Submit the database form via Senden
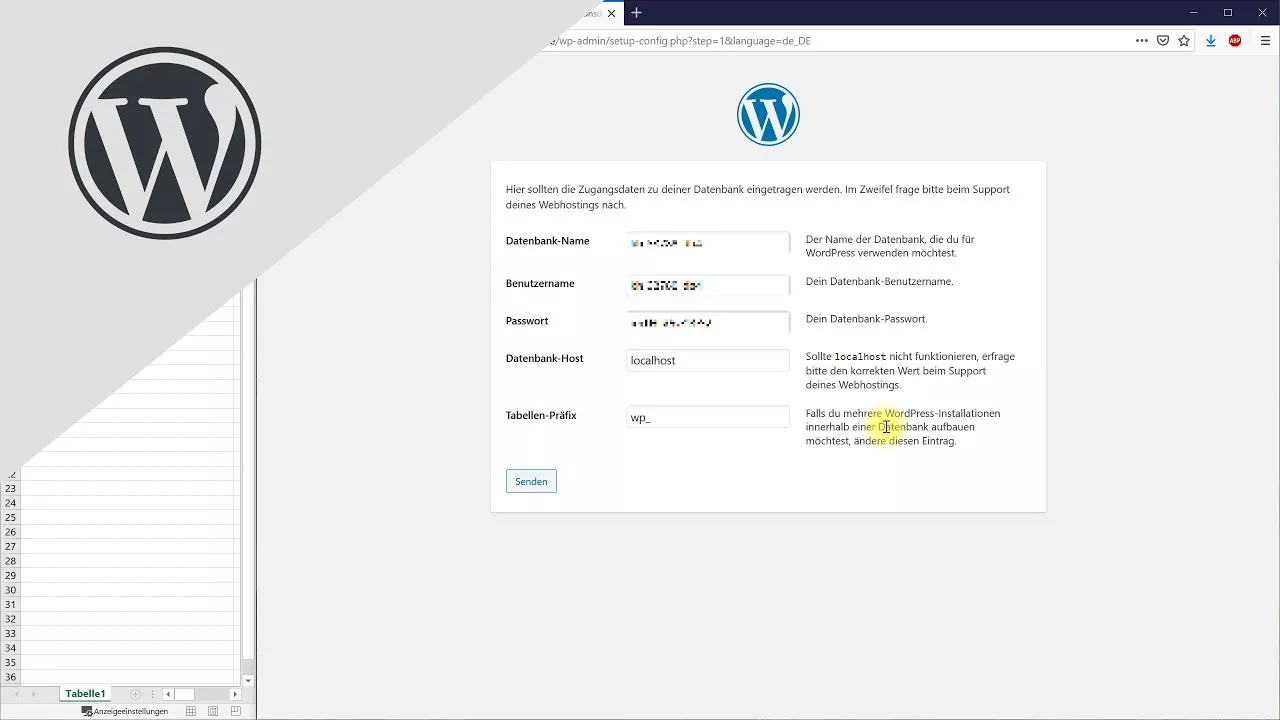The height and width of the screenshot is (720, 1280). click(531, 481)
